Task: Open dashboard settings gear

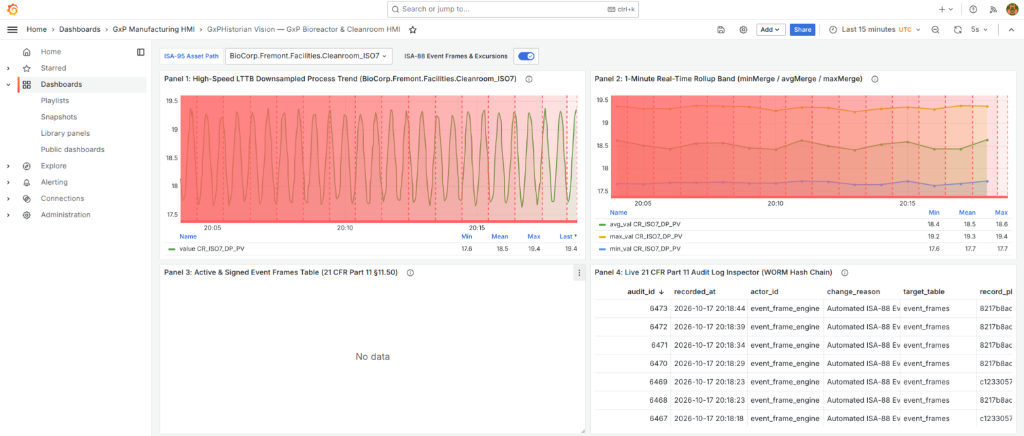Action: point(743,29)
